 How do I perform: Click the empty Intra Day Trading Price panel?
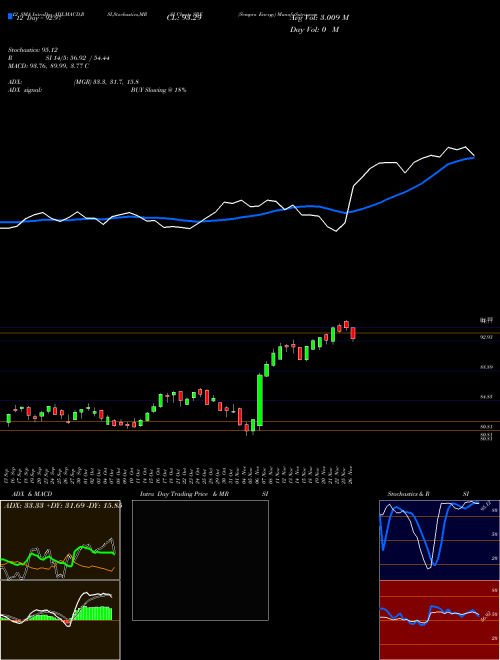pyautogui.click(x=200, y=560)
